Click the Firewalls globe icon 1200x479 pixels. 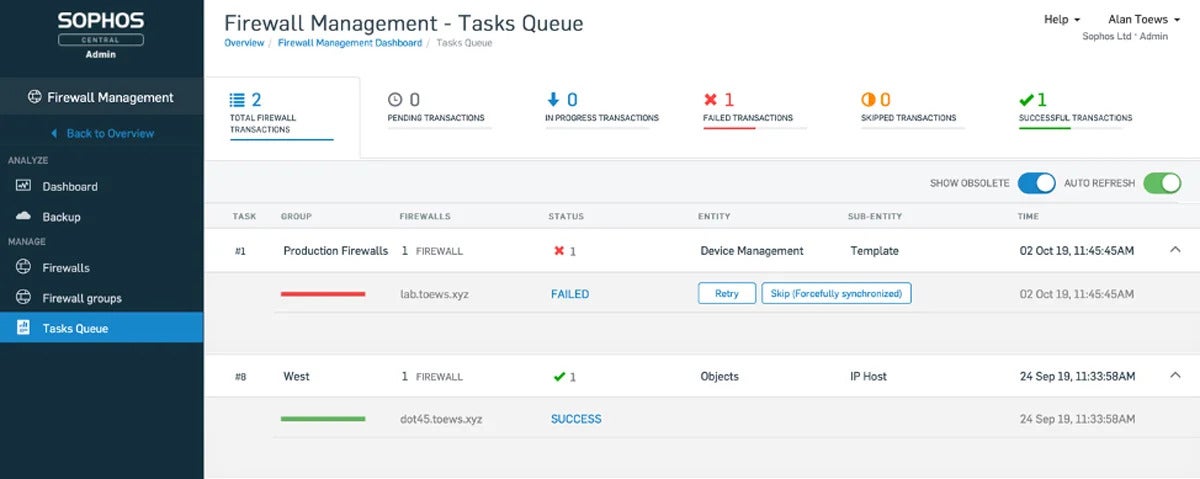23,268
